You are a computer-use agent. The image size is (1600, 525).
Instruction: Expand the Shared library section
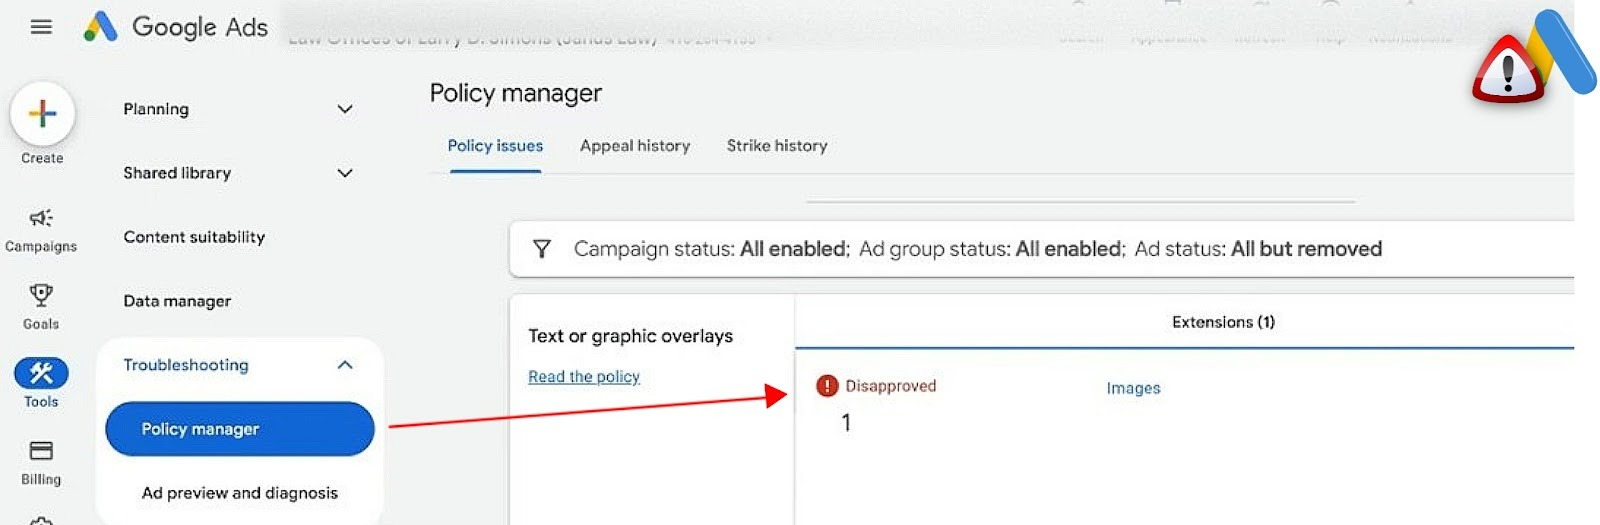pyautogui.click(x=345, y=173)
